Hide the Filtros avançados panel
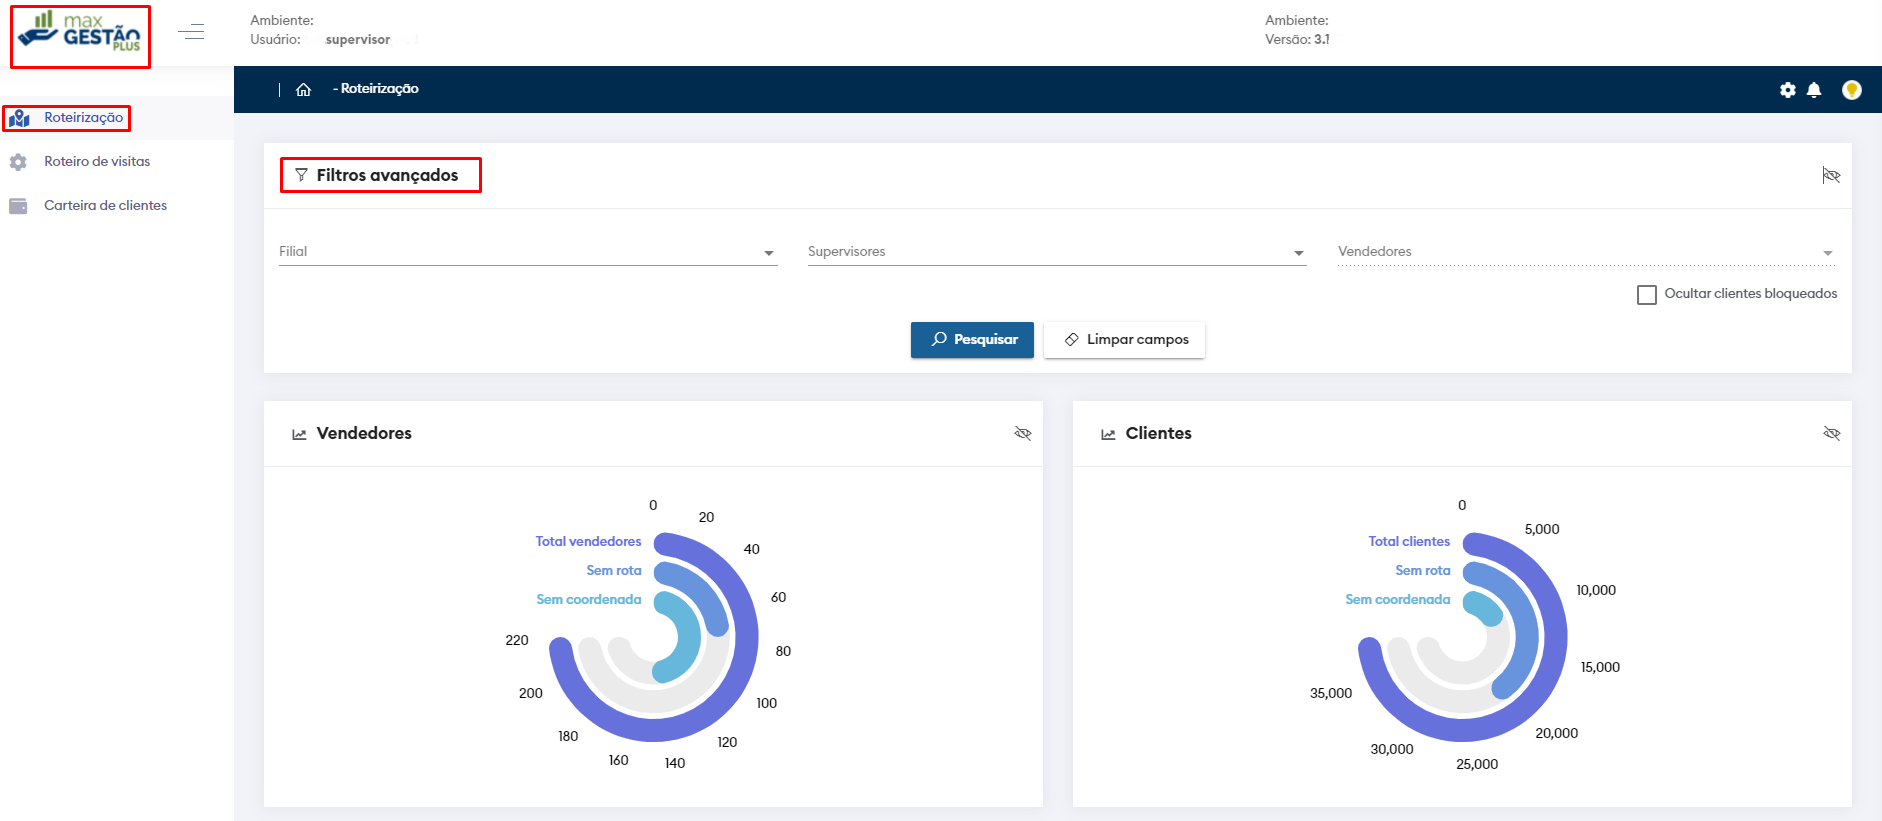This screenshot has width=1882, height=821. click(x=1831, y=176)
